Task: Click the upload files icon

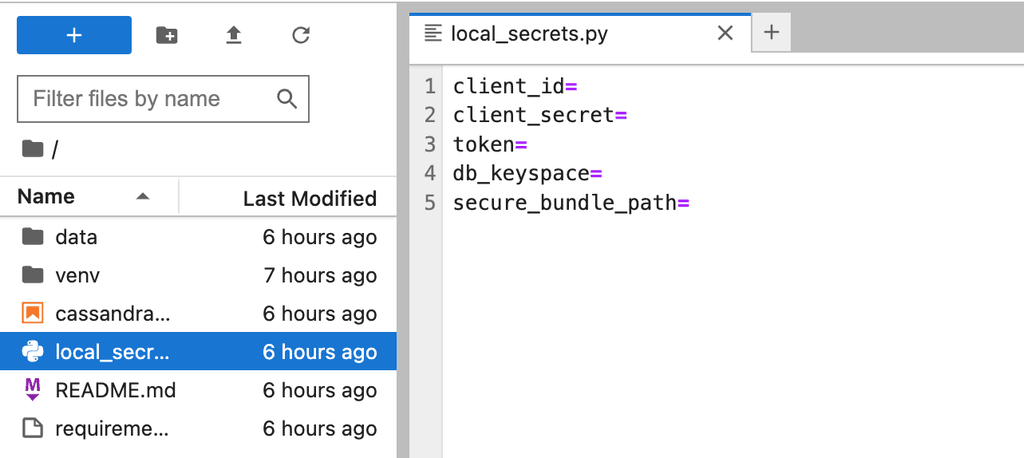Action: 233,35
